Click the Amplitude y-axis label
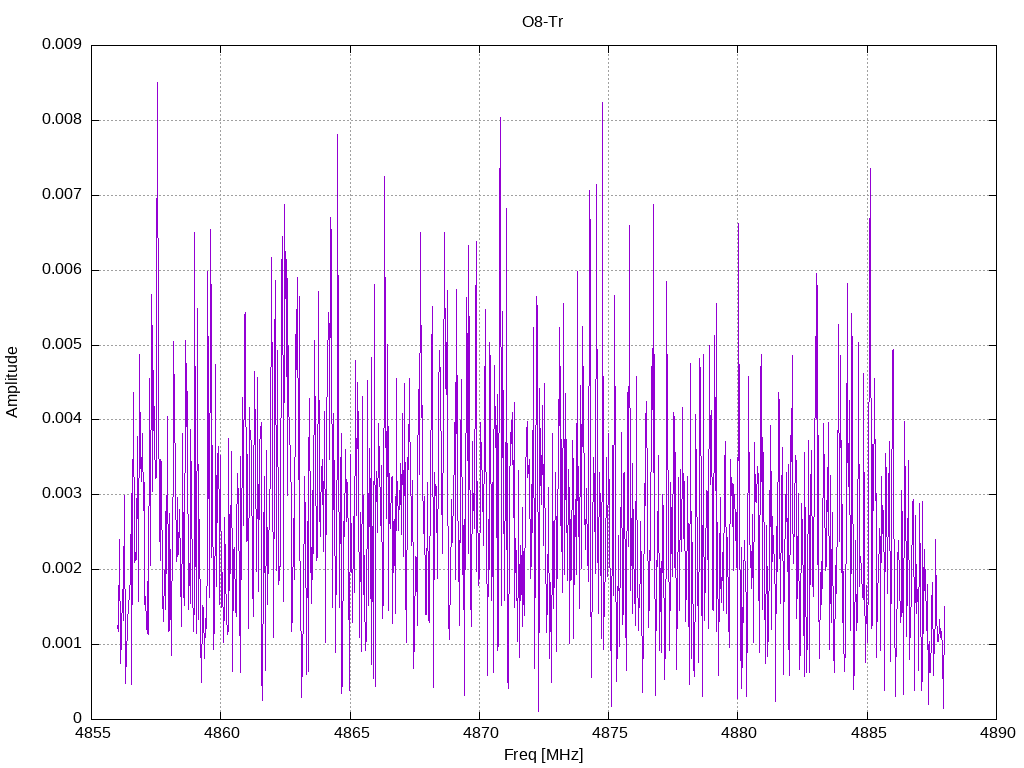Viewport: 1024px width, 768px height. (x=12, y=382)
